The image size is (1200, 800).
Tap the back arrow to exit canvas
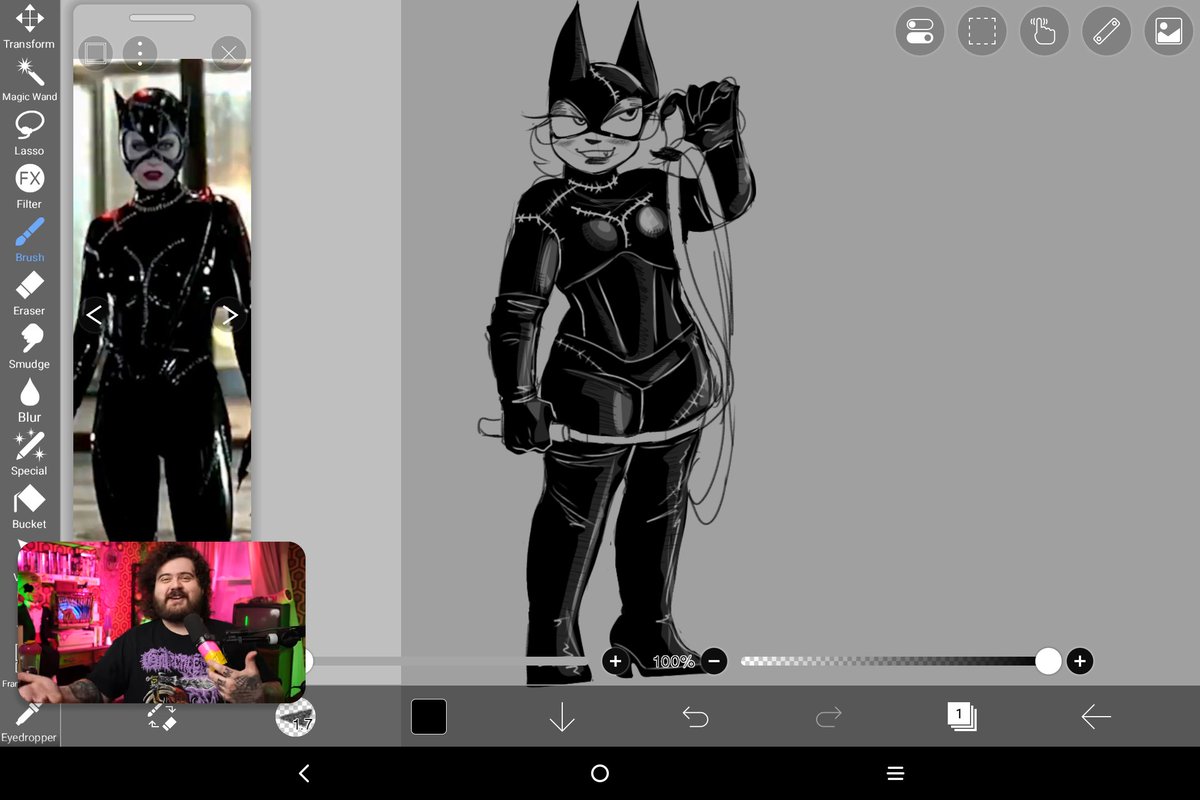pos(1096,716)
